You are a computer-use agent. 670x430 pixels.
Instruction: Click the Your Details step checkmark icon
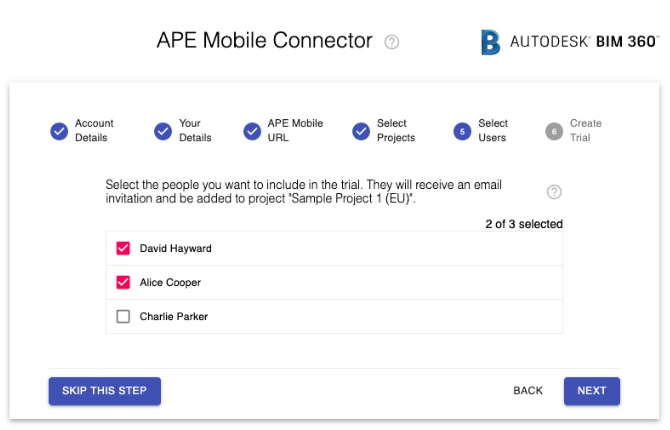coord(163,131)
